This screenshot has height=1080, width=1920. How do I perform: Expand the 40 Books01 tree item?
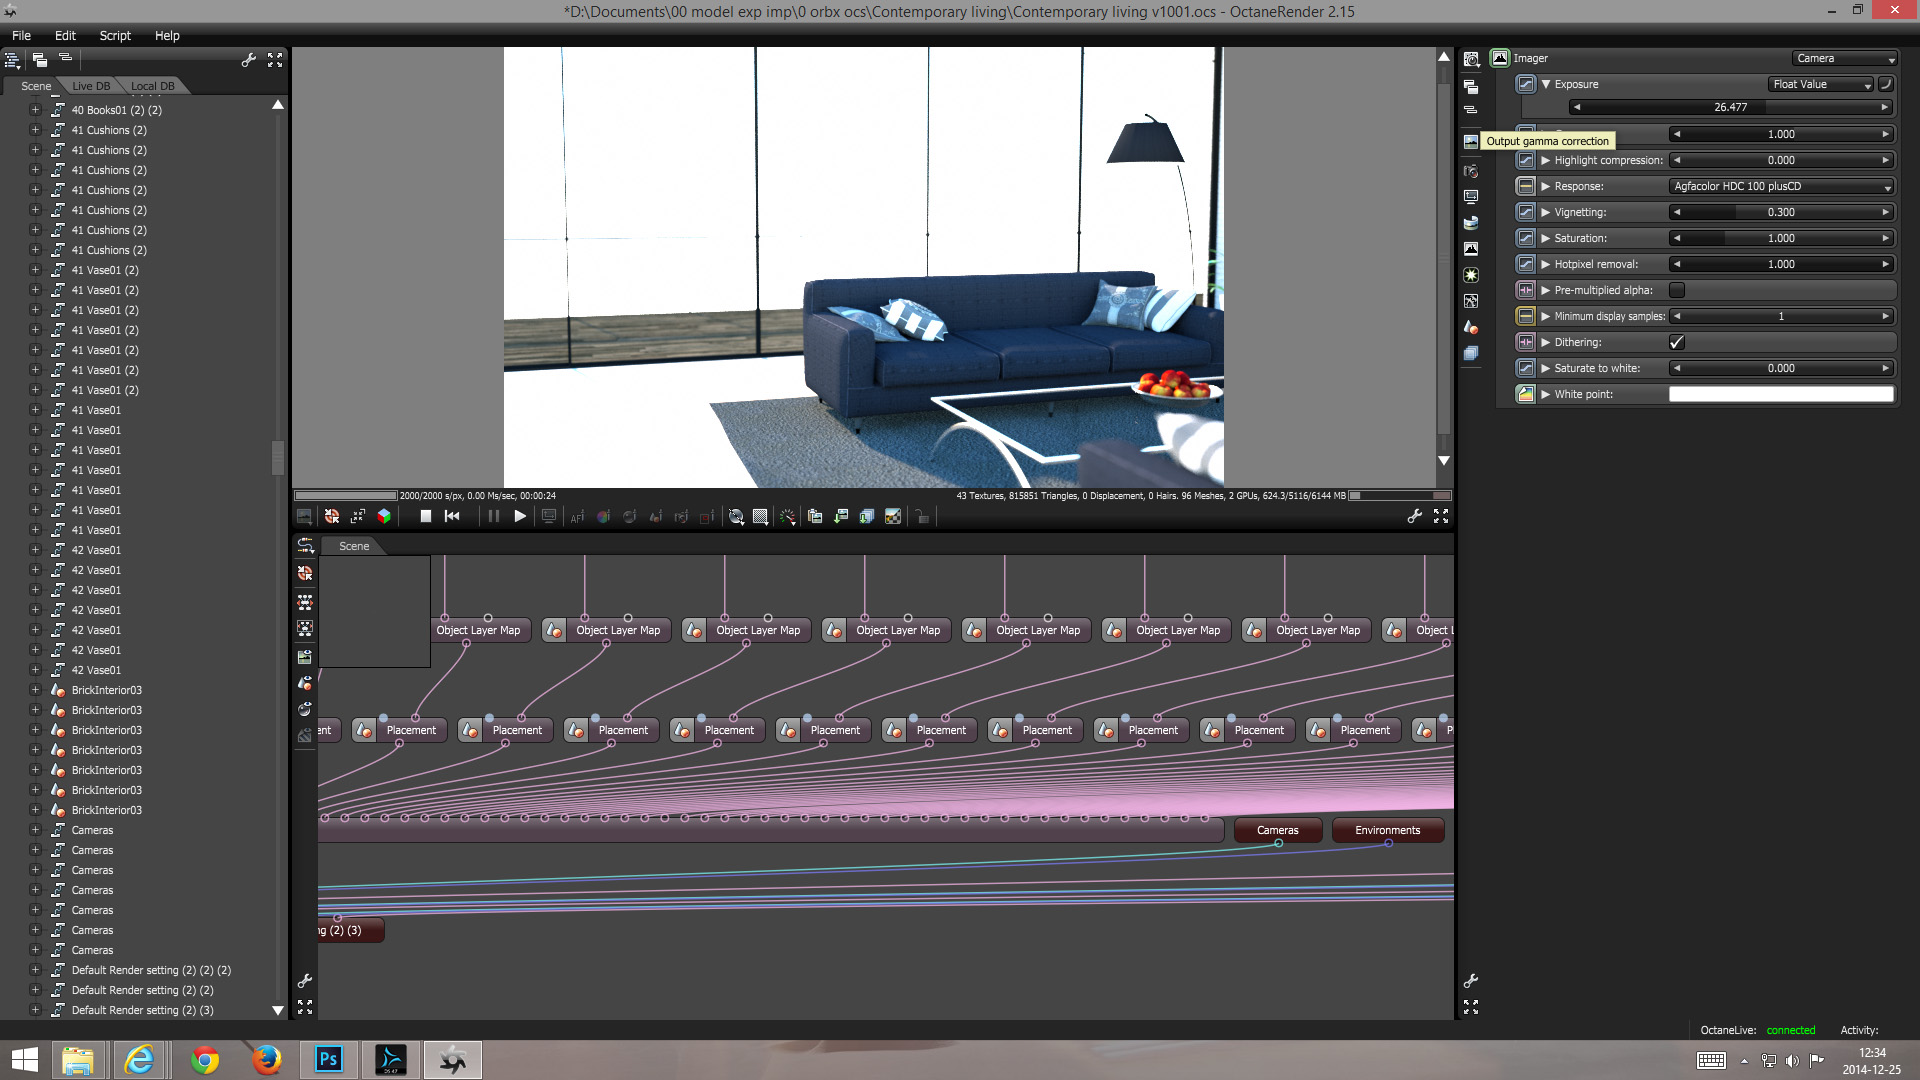[35, 110]
